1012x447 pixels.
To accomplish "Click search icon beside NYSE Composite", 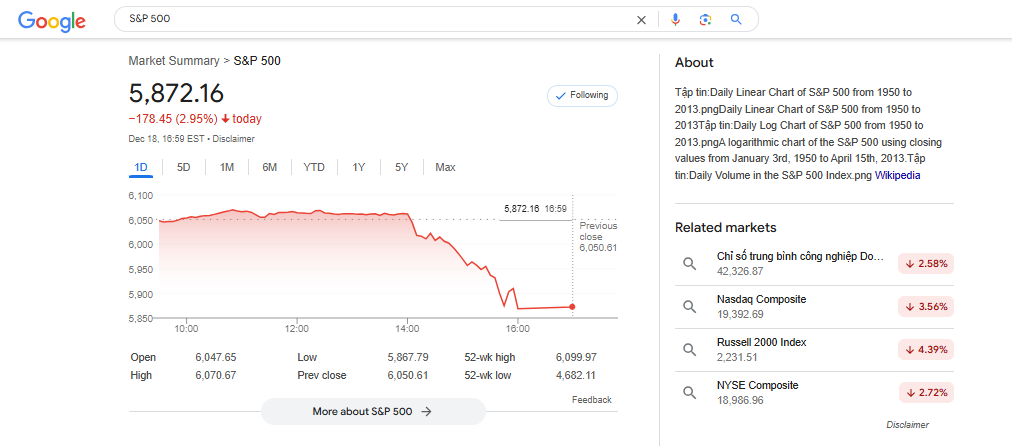I will click(689, 392).
